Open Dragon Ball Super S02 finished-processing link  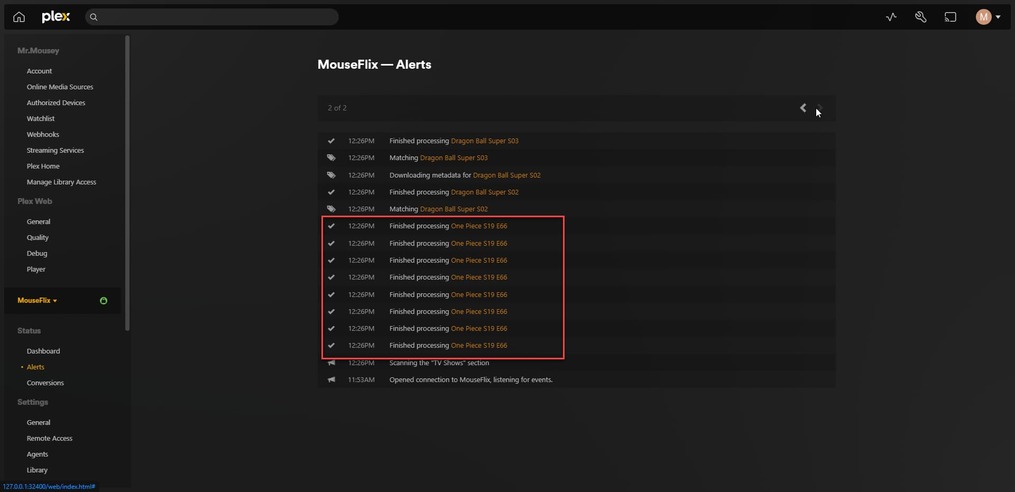[x=485, y=192]
